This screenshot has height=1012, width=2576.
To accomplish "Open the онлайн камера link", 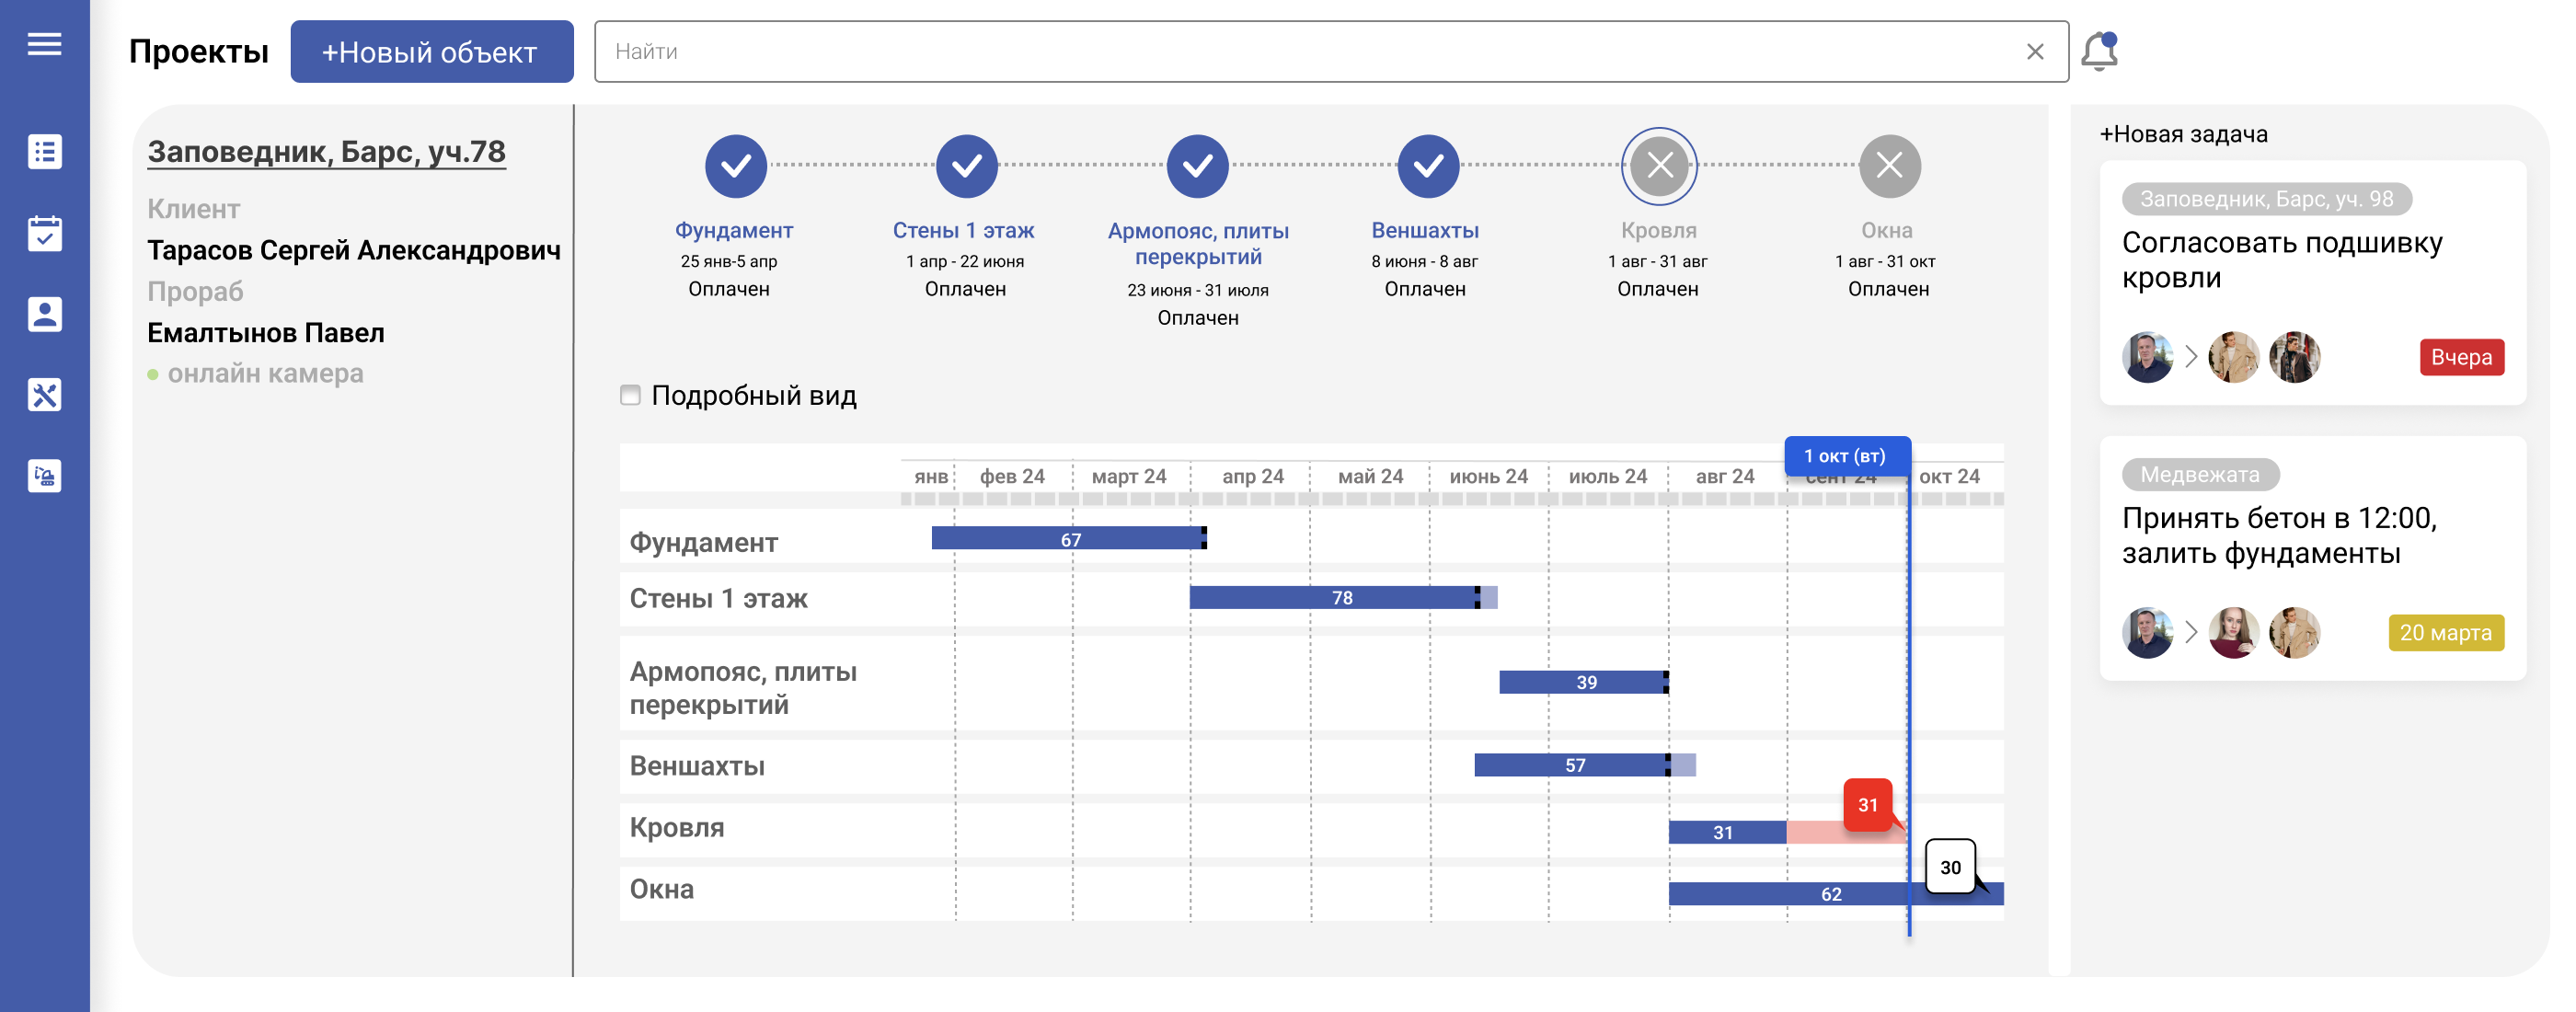I will click(265, 374).
